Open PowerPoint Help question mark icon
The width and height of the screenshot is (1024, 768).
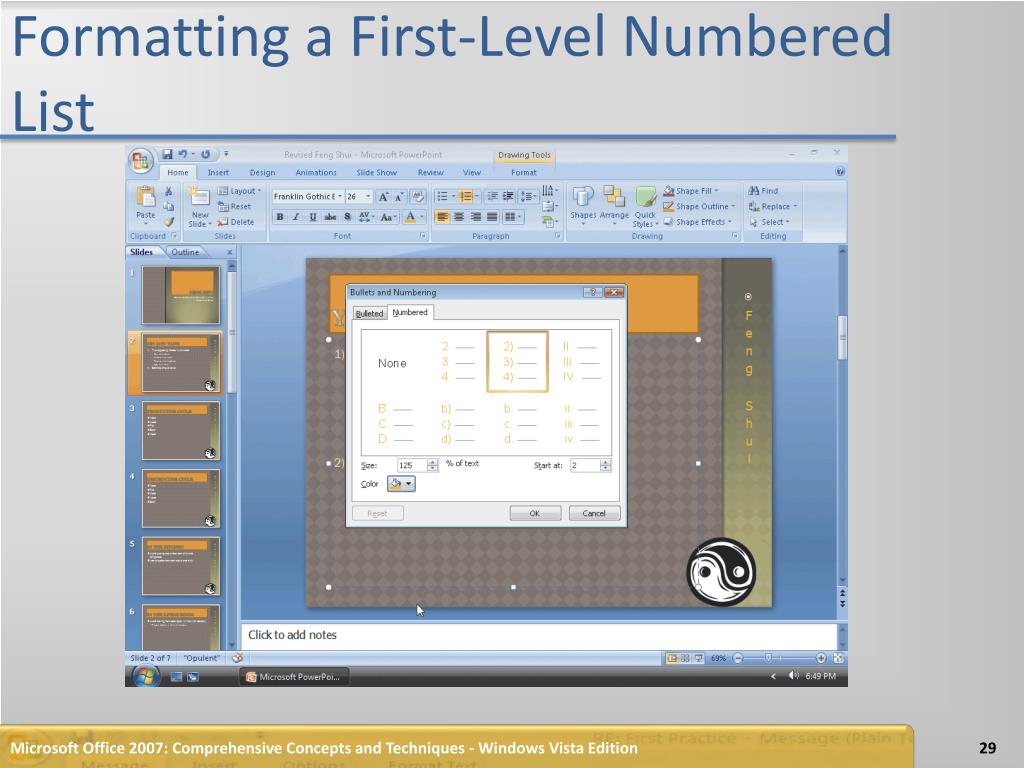[x=840, y=172]
